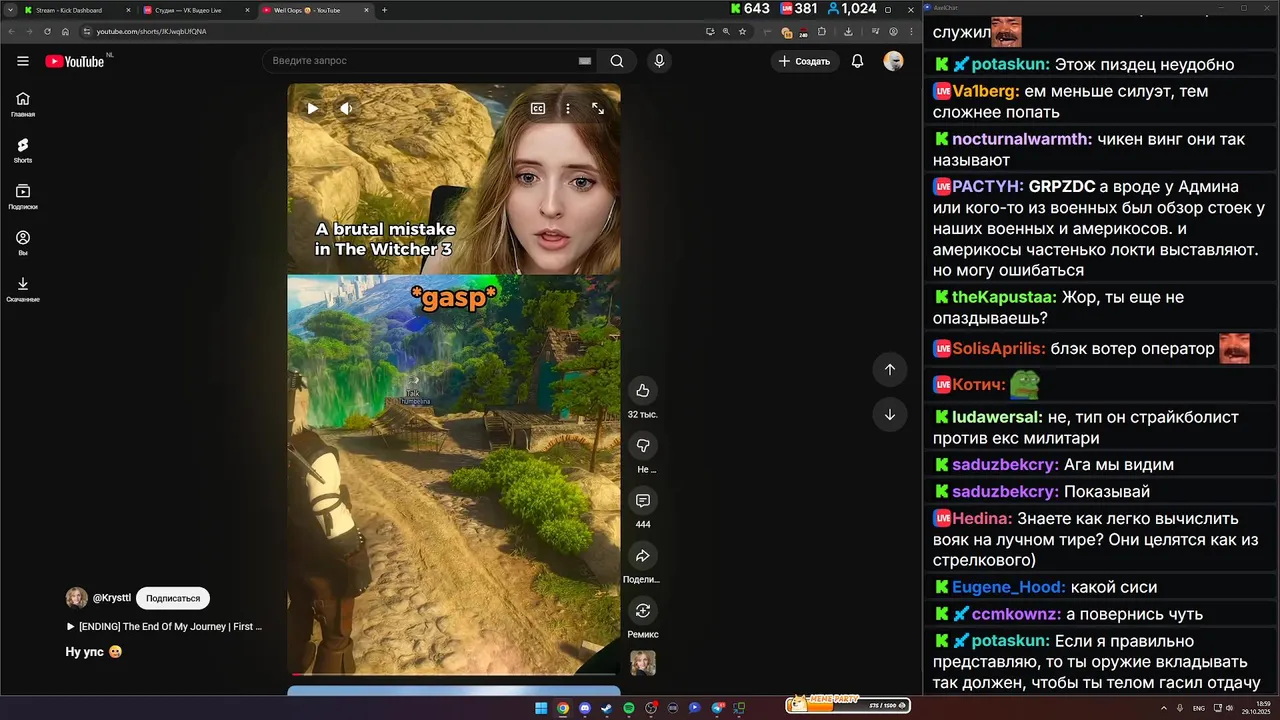Click the Meme Party progress widget
The height and width of the screenshot is (720, 1280).
coord(848,705)
